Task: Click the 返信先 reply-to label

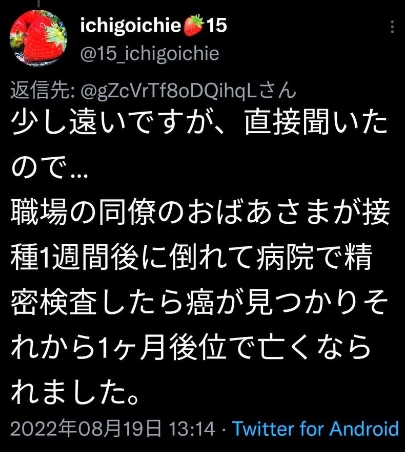Action: 42,91
